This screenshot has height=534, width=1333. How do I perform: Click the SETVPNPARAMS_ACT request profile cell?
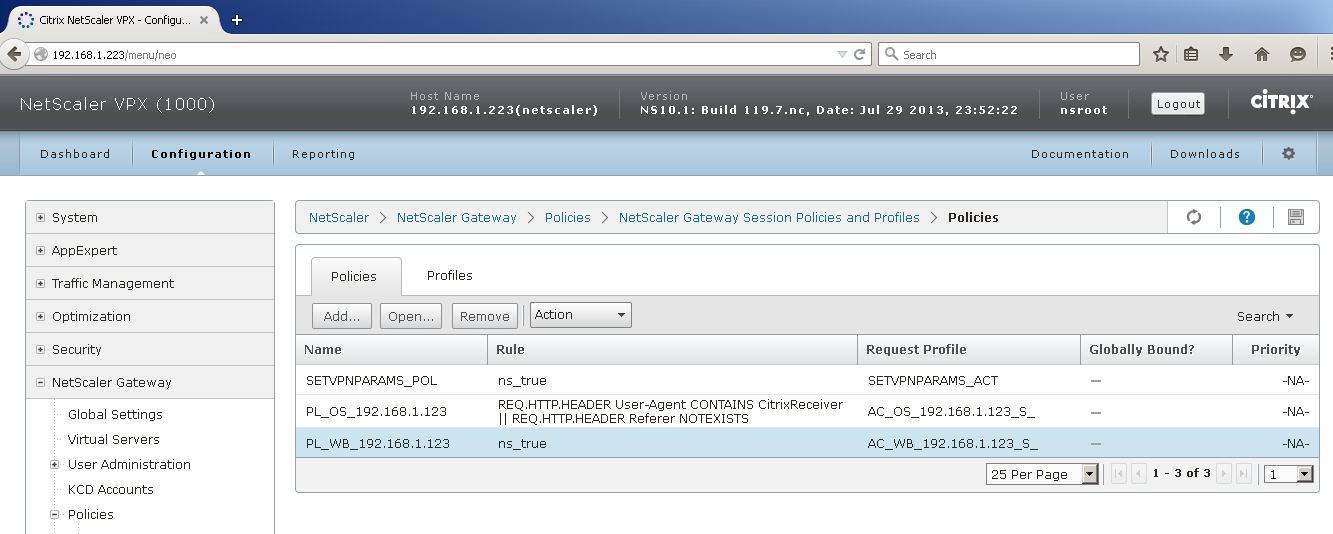(933, 380)
